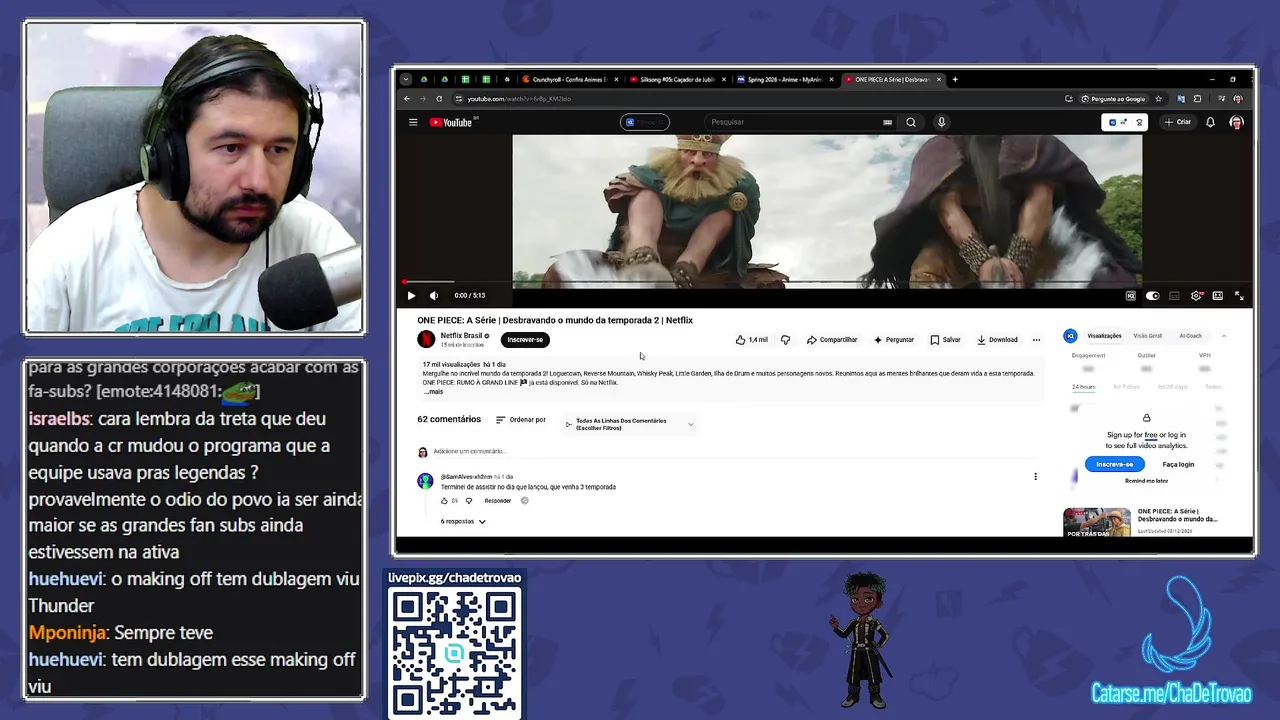Screen dimensions: 1280x720
Task: Click the Perguntar button
Action: [894, 340]
